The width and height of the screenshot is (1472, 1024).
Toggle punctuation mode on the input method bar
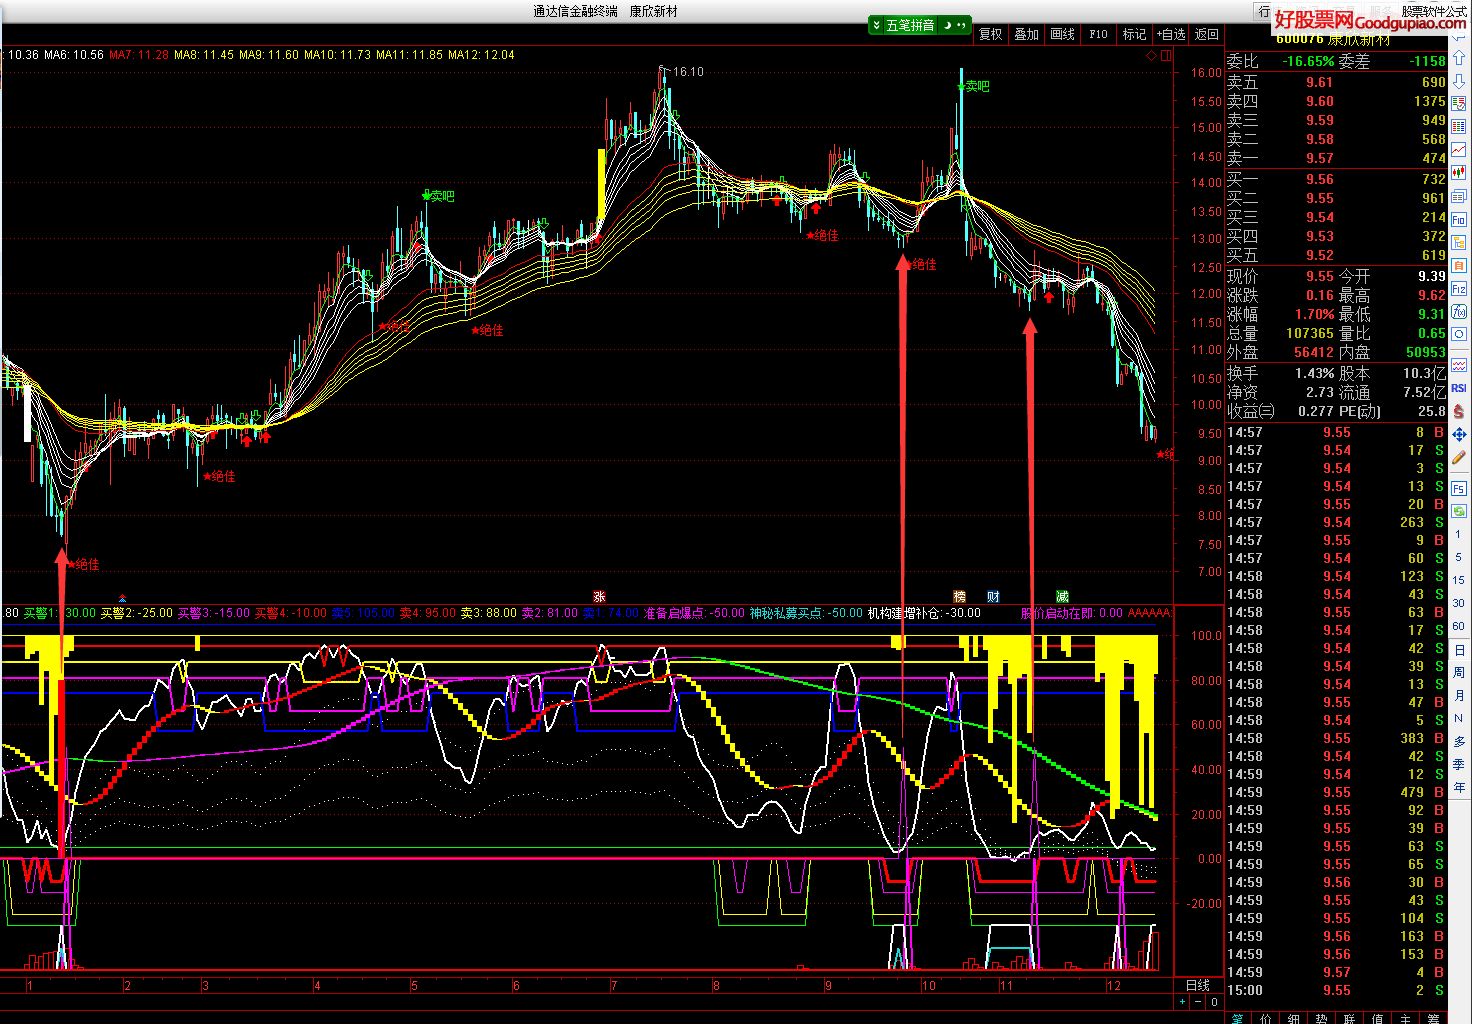961,25
